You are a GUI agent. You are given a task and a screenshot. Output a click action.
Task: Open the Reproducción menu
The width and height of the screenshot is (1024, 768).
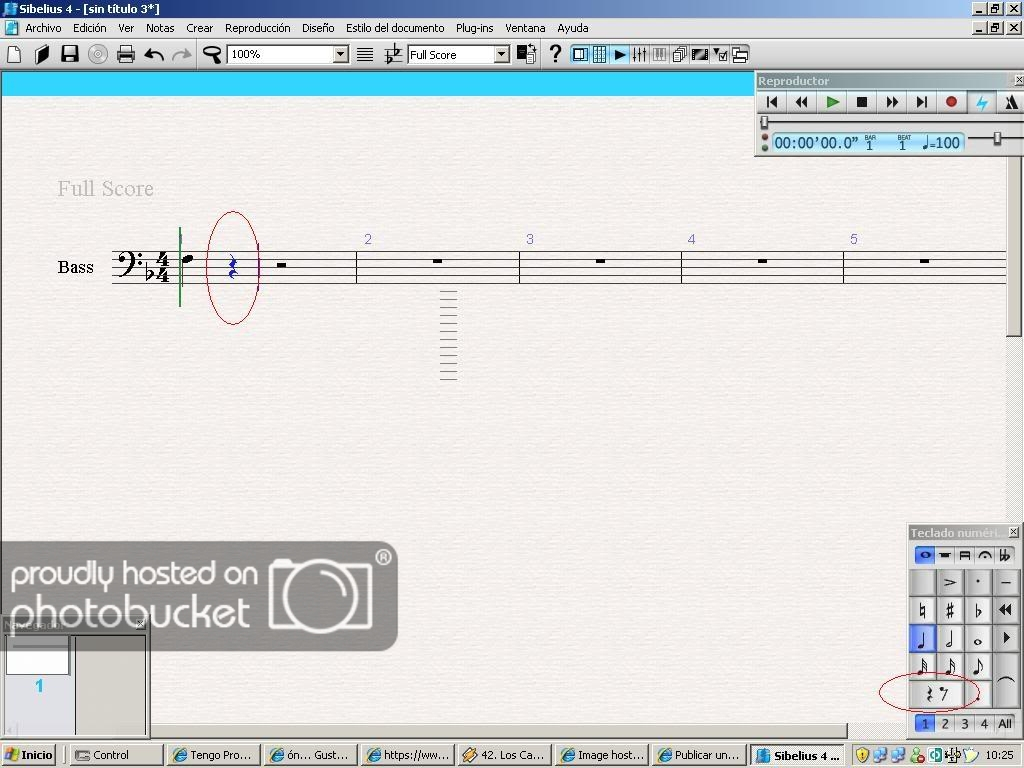pyautogui.click(x=257, y=28)
